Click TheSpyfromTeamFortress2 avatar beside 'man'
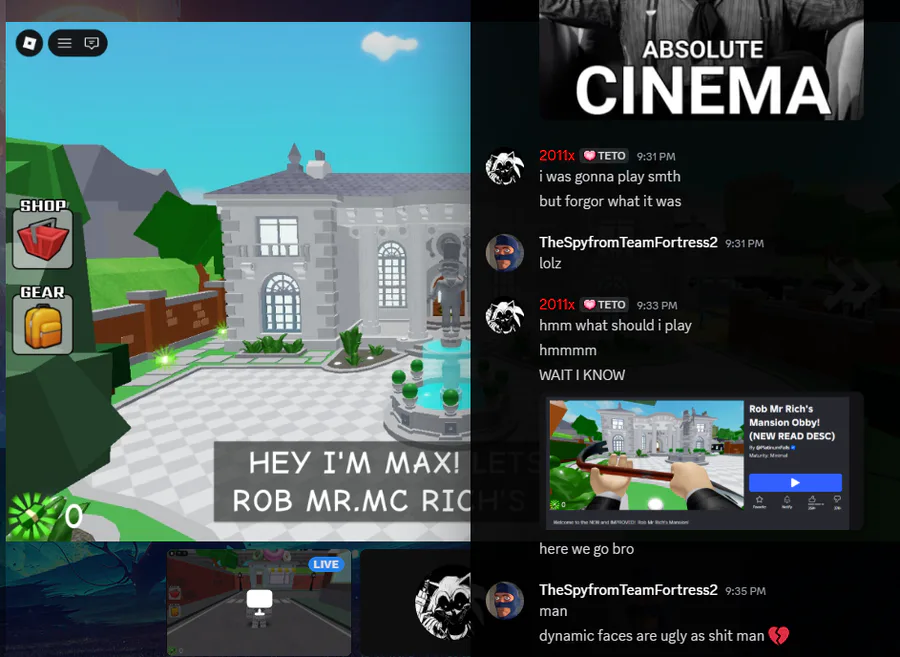Viewport: 900px width, 657px height. [x=505, y=601]
